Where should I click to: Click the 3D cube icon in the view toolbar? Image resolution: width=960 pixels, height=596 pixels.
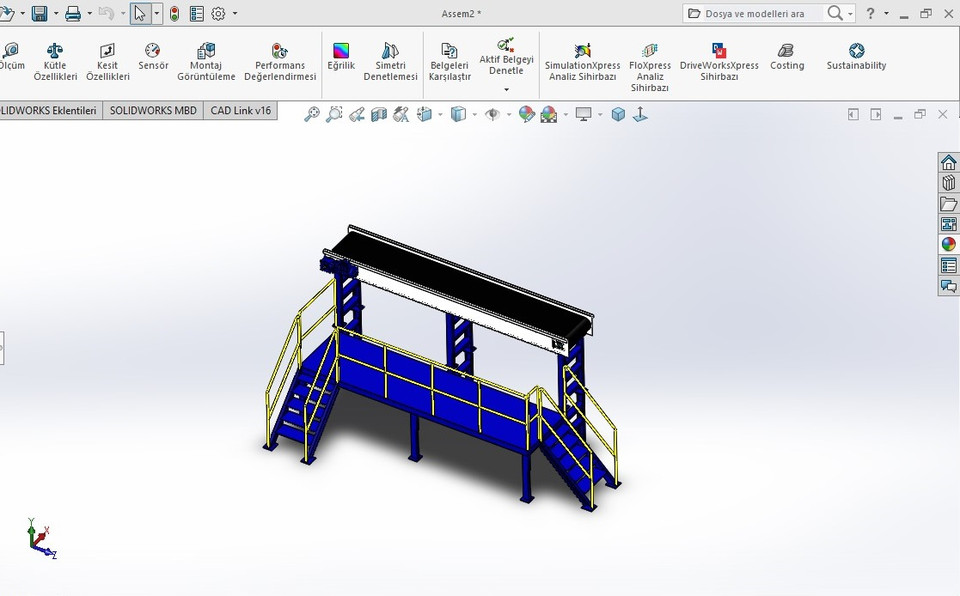point(618,114)
